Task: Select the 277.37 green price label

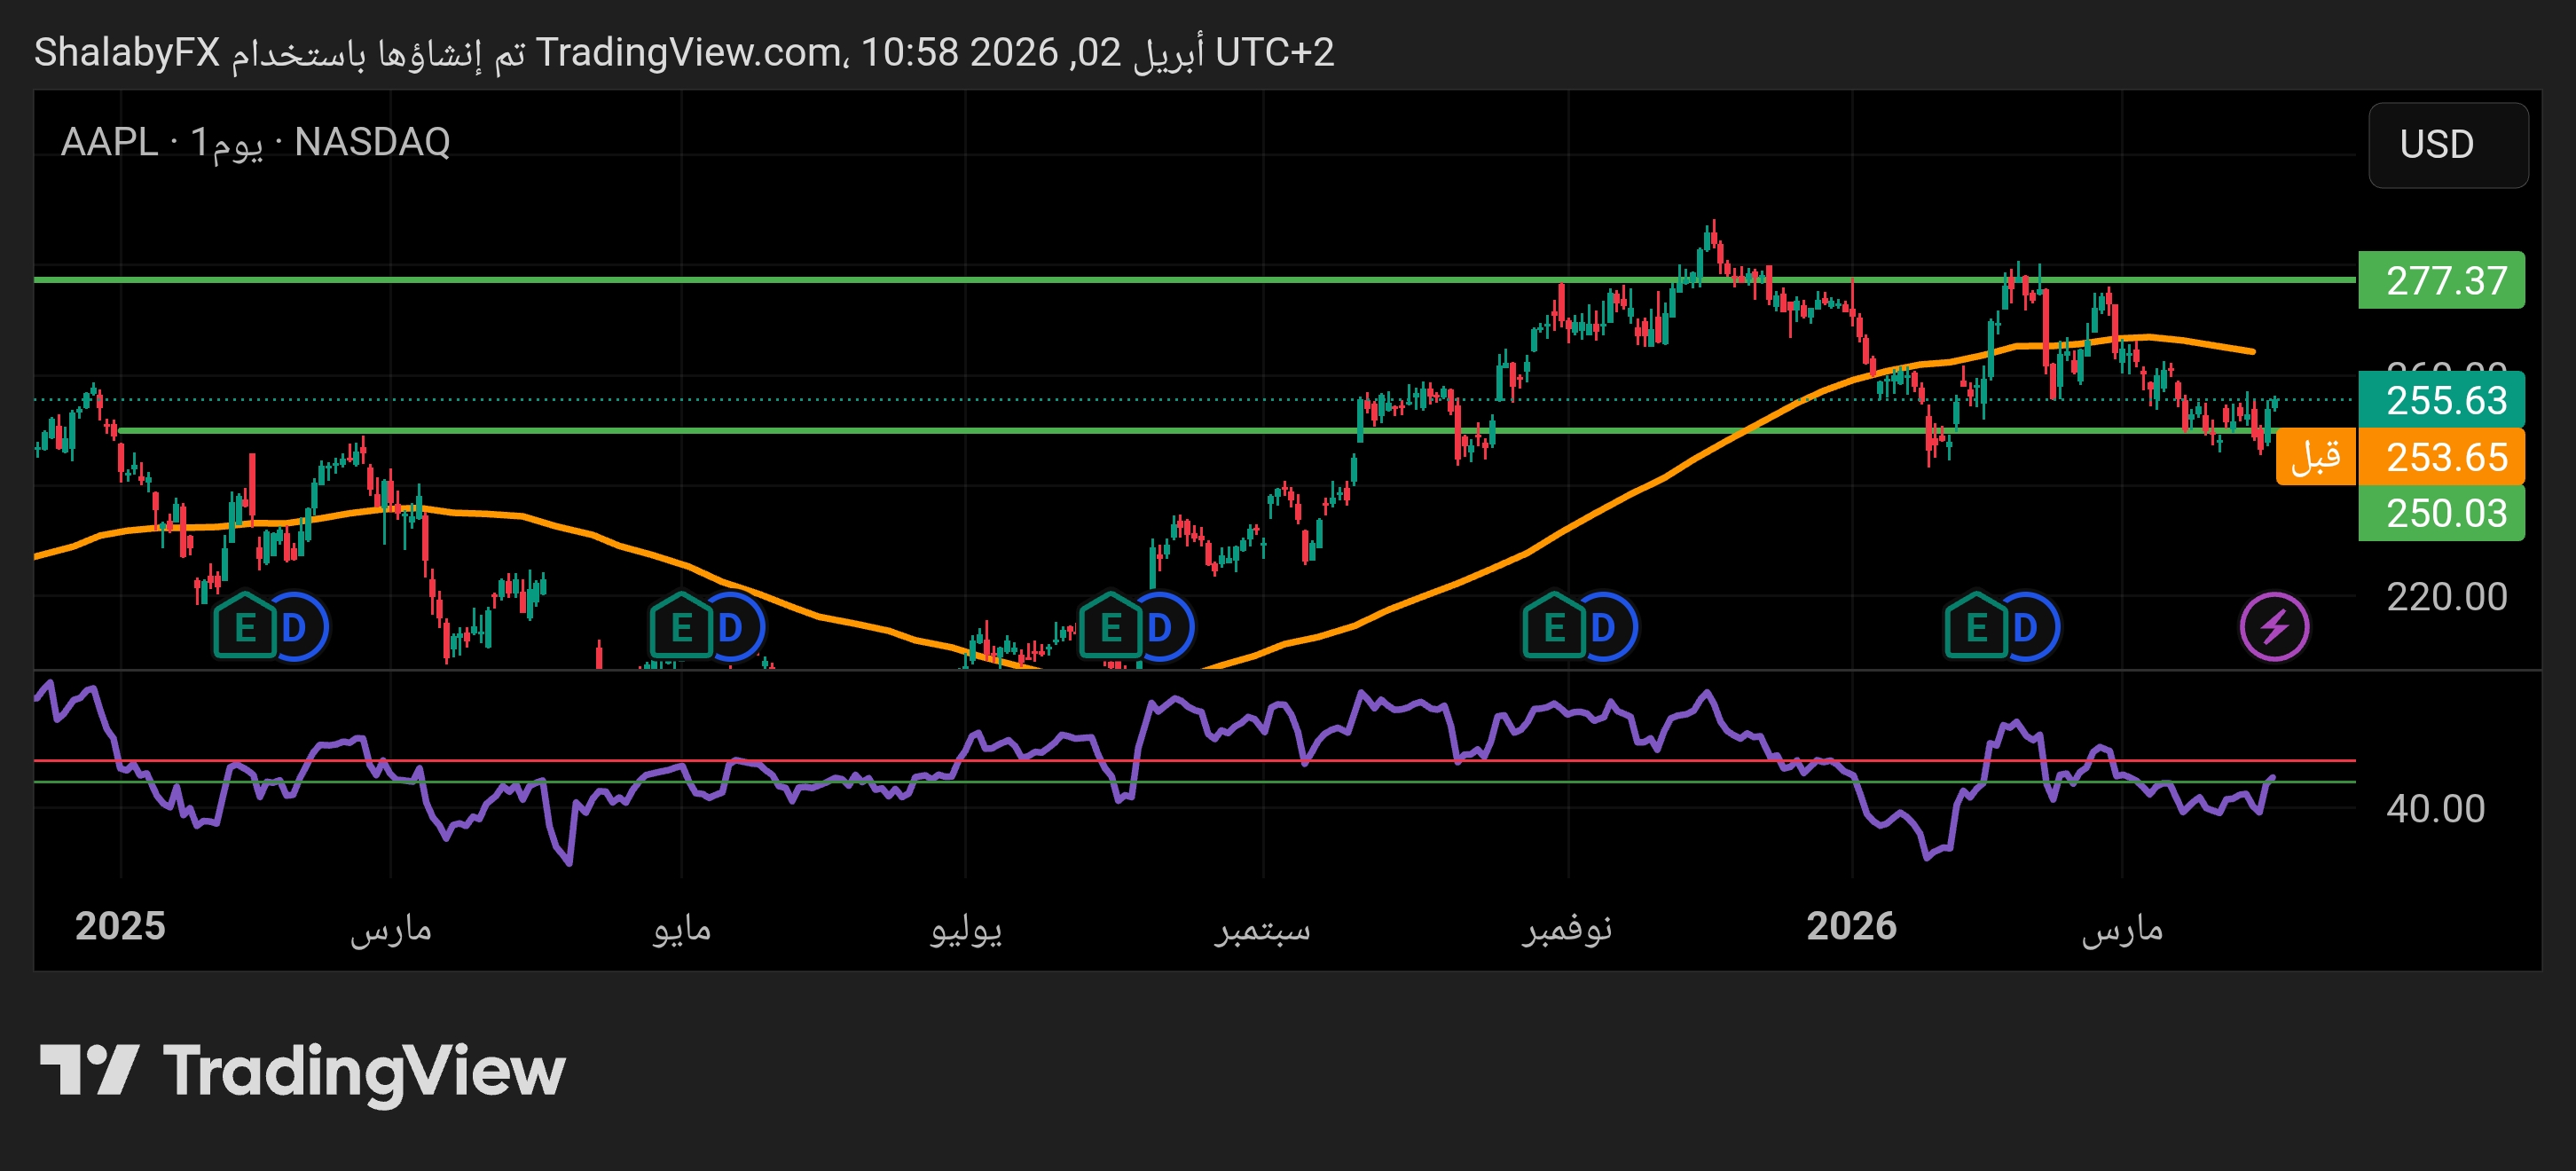Action: point(2441,280)
